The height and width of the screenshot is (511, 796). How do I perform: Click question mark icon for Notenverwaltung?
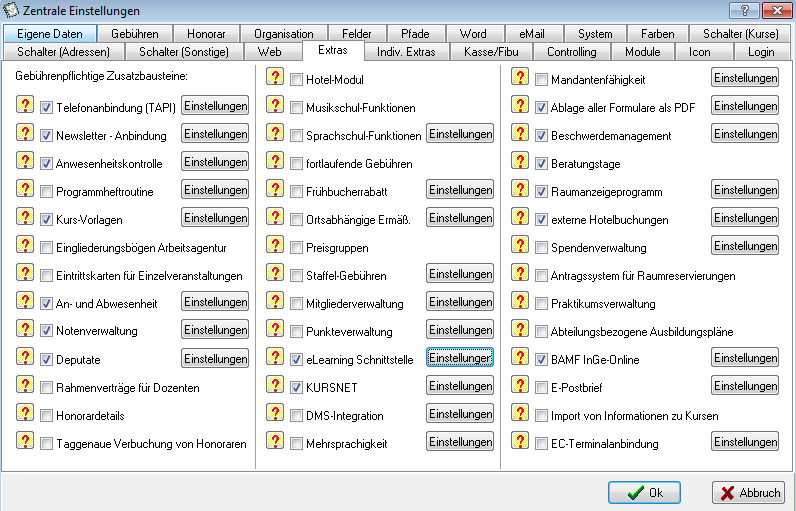point(25,328)
